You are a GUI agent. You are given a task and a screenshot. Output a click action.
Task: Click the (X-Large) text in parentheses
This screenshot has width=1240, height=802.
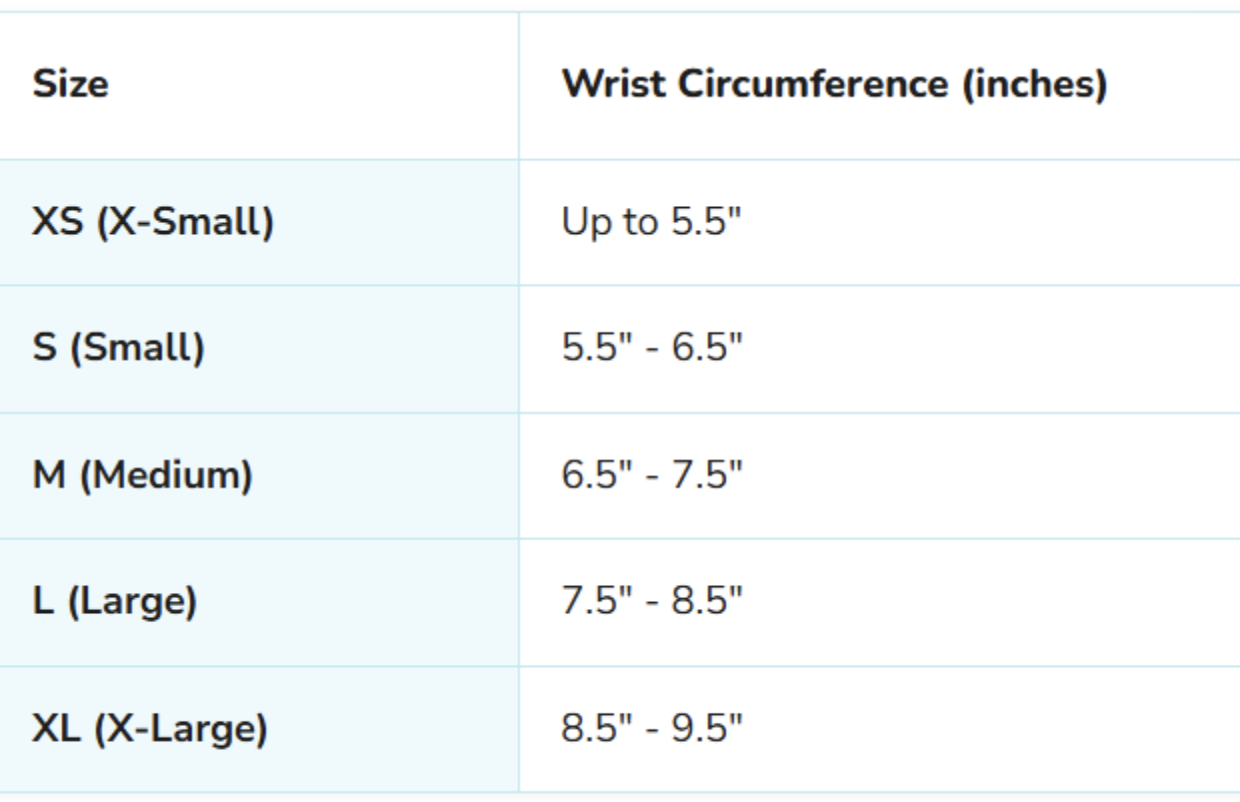click(x=181, y=728)
